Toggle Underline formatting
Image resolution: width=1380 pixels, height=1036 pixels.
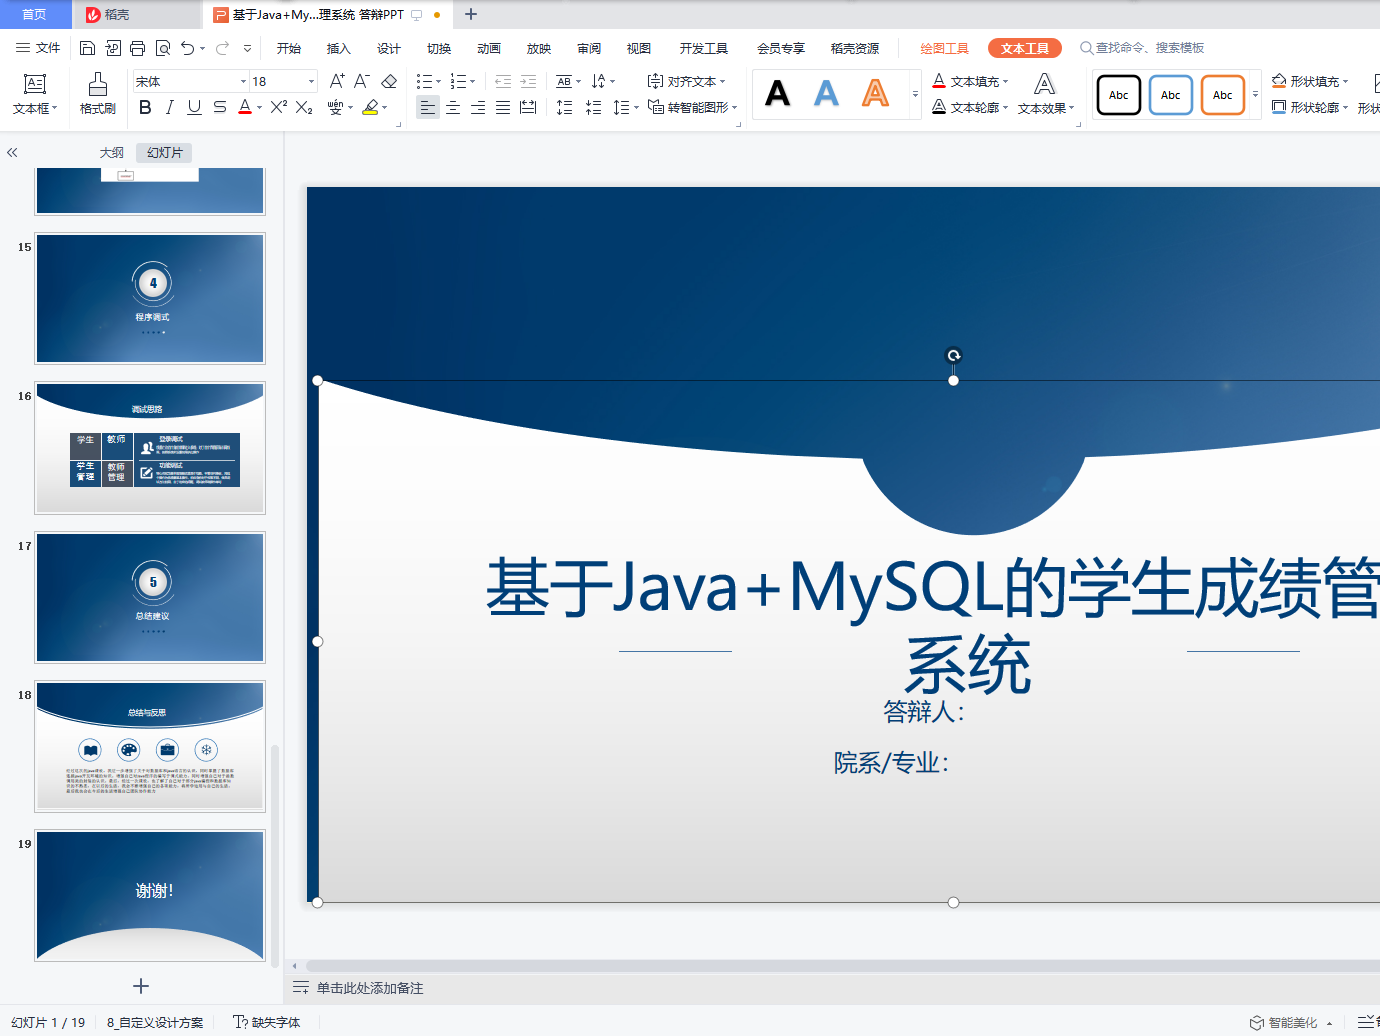pos(194,107)
